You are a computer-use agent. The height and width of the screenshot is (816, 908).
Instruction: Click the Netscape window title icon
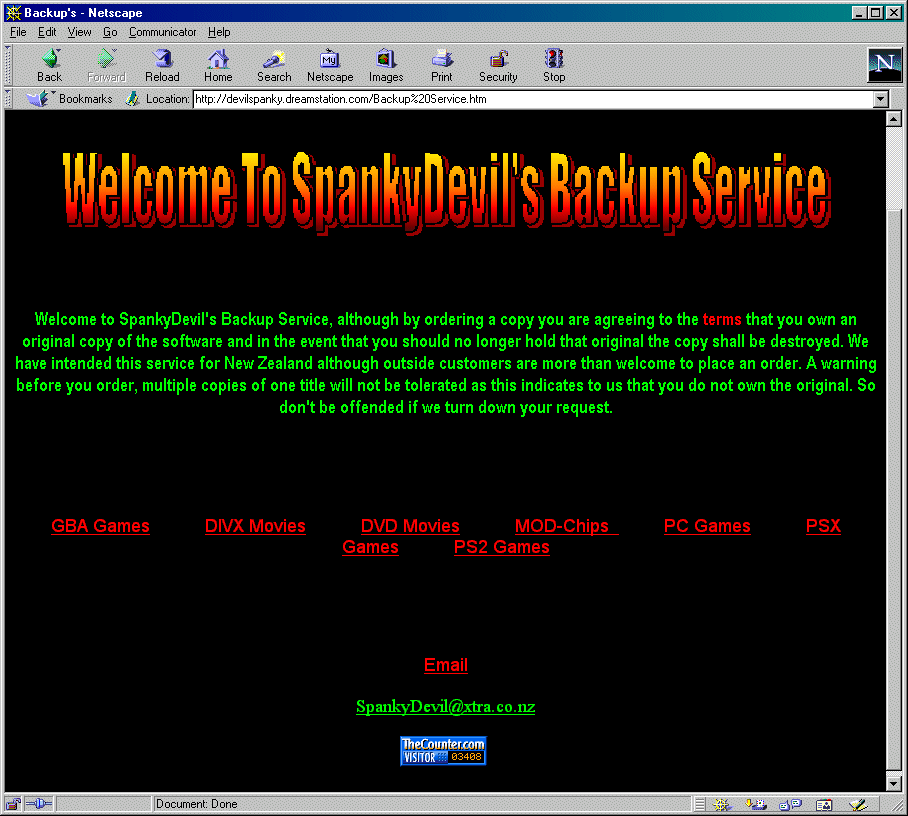(x=13, y=13)
